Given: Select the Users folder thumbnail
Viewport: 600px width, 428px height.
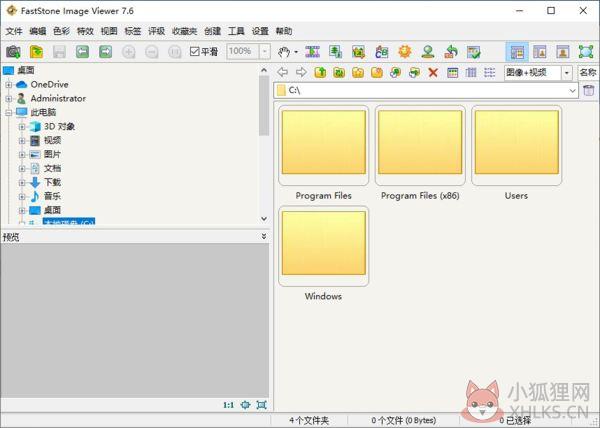Looking at the screenshot, I should point(517,145).
